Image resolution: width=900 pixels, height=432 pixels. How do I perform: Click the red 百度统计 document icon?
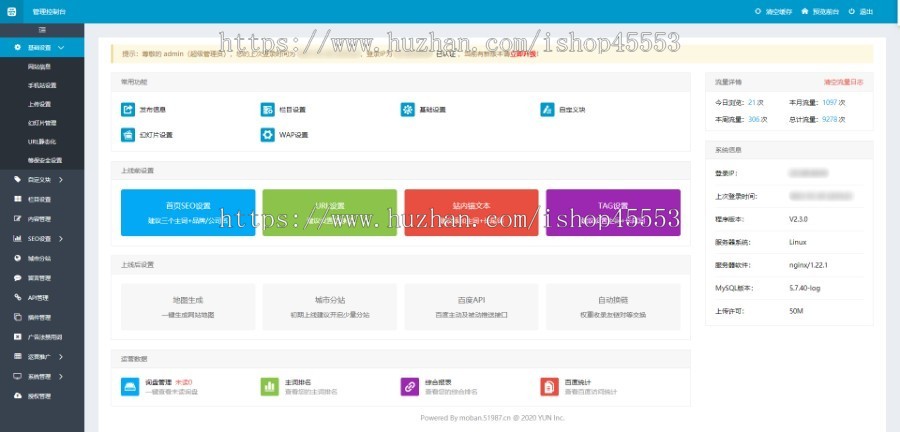point(549,387)
